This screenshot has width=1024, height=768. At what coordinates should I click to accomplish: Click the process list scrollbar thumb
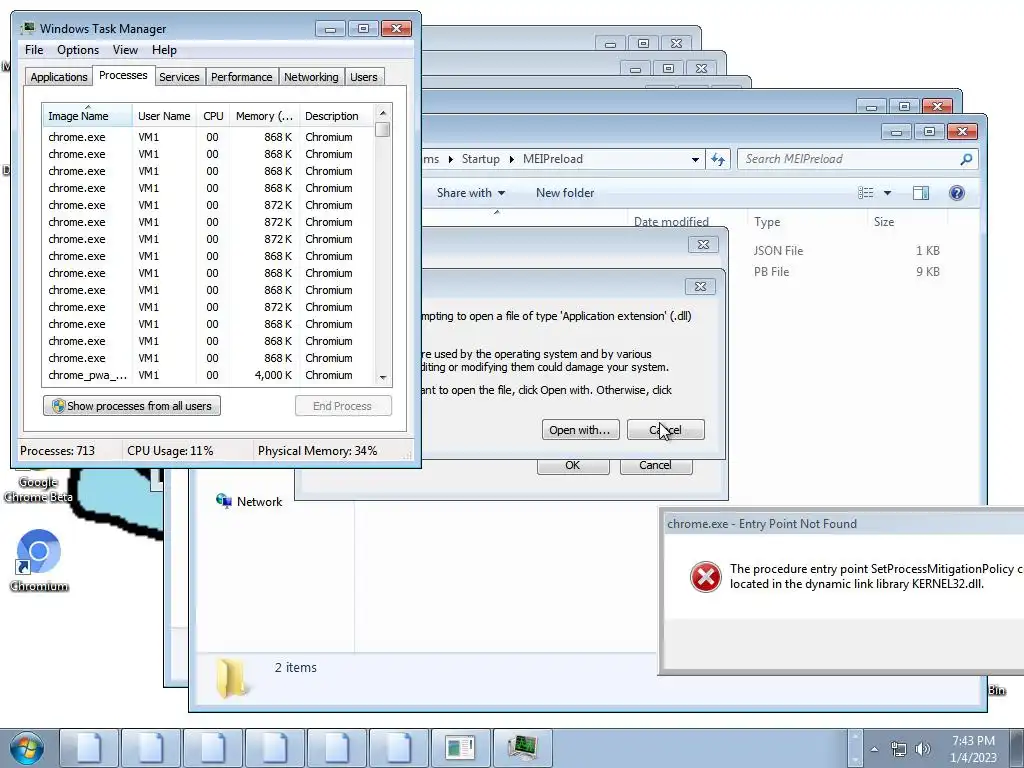(x=383, y=130)
